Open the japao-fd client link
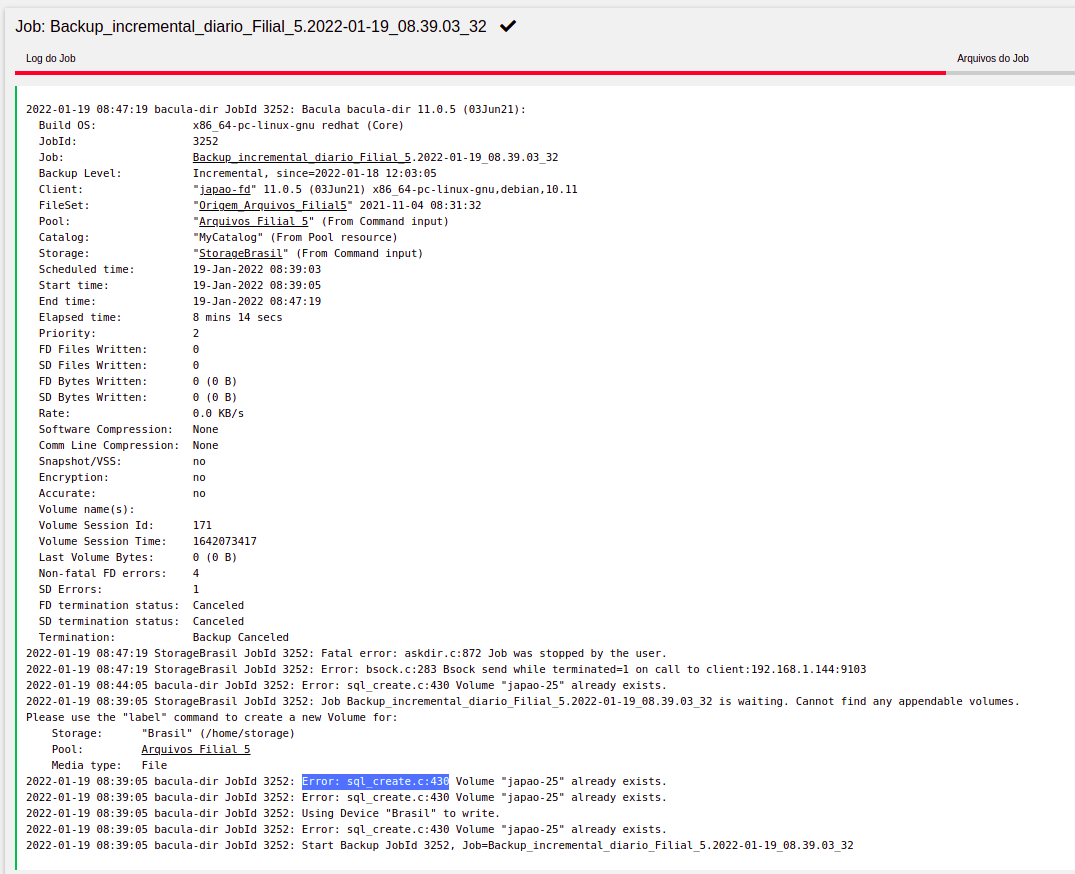Image resolution: width=1075 pixels, height=874 pixels. pos(225,189)
